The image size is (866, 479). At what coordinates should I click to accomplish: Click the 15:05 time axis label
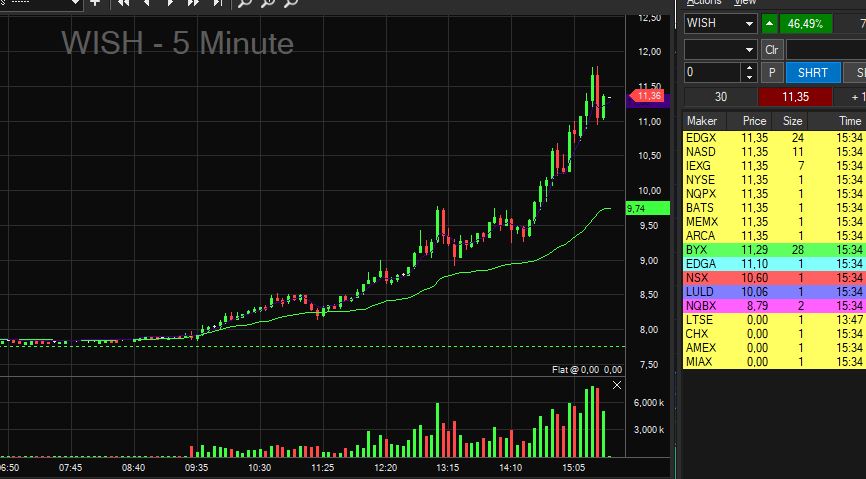(x=573, y=467)
